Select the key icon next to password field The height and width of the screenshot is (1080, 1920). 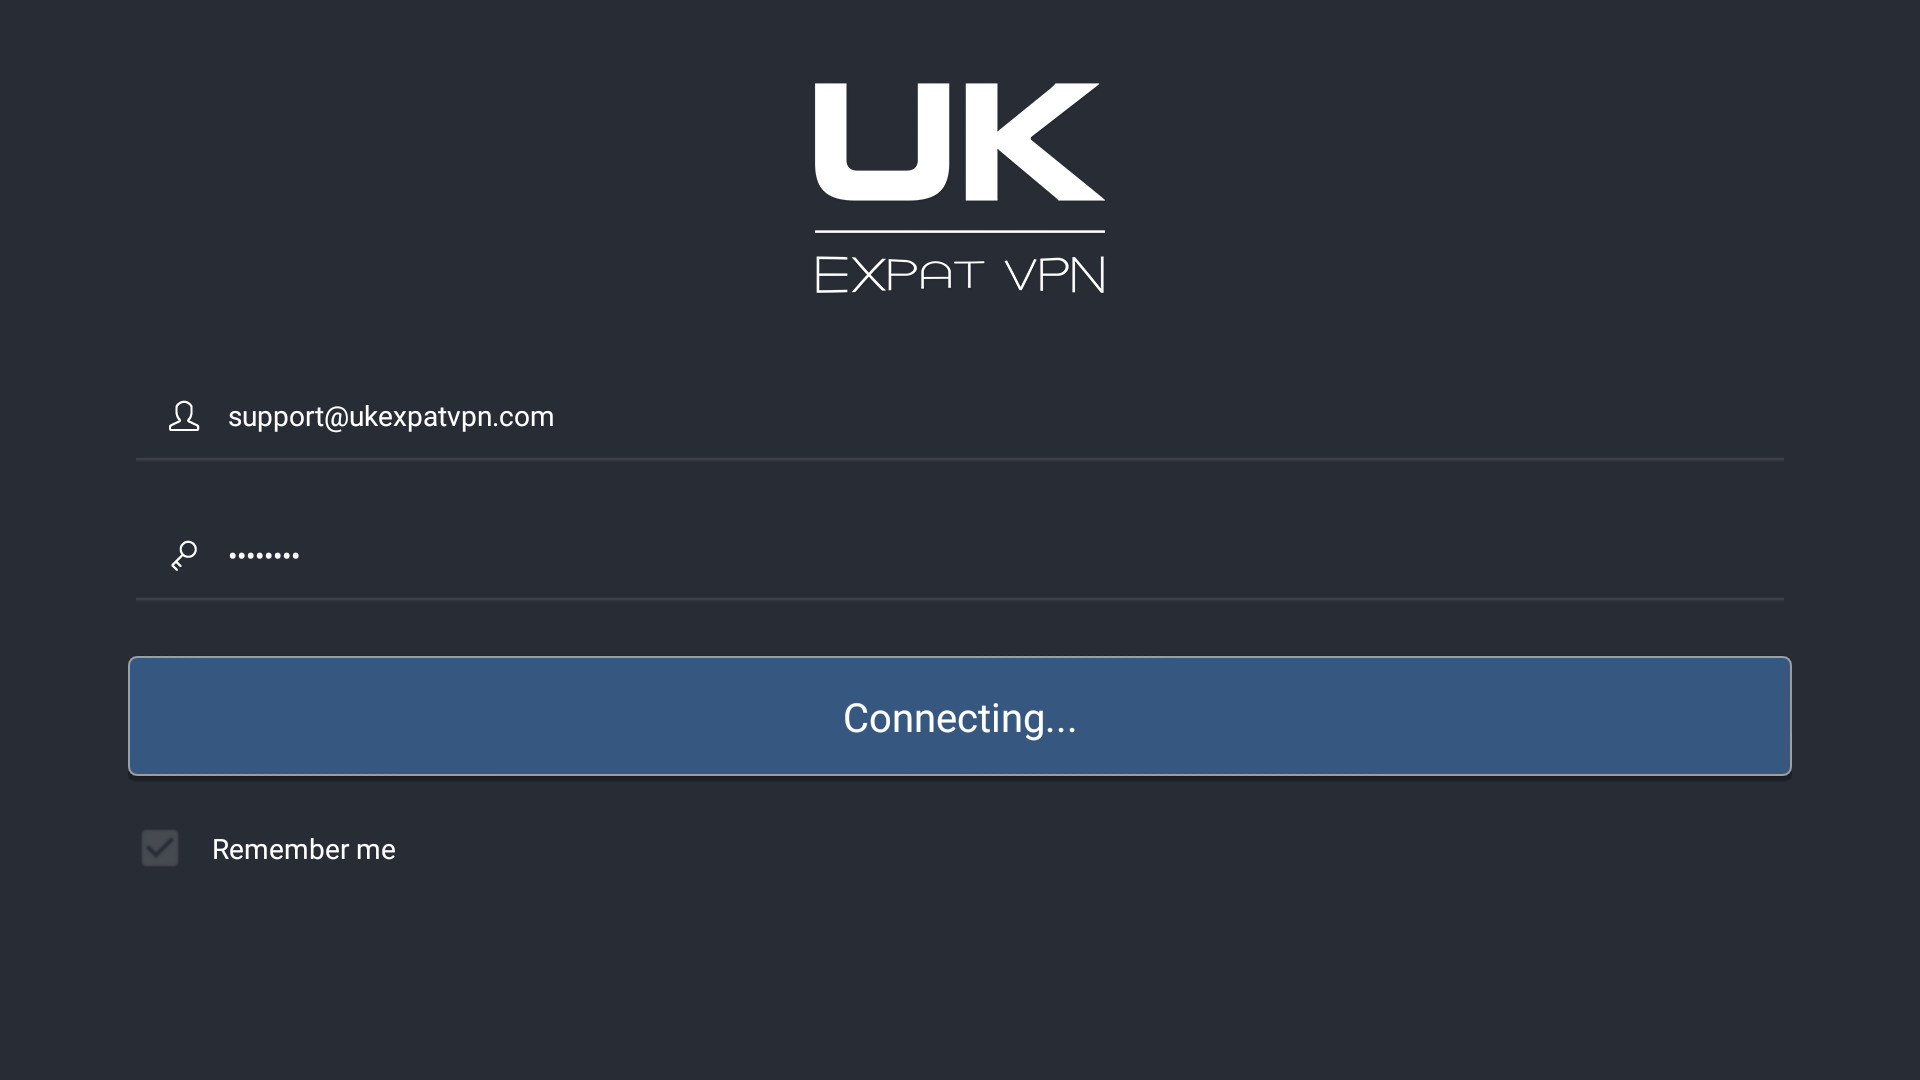(184, 555)
